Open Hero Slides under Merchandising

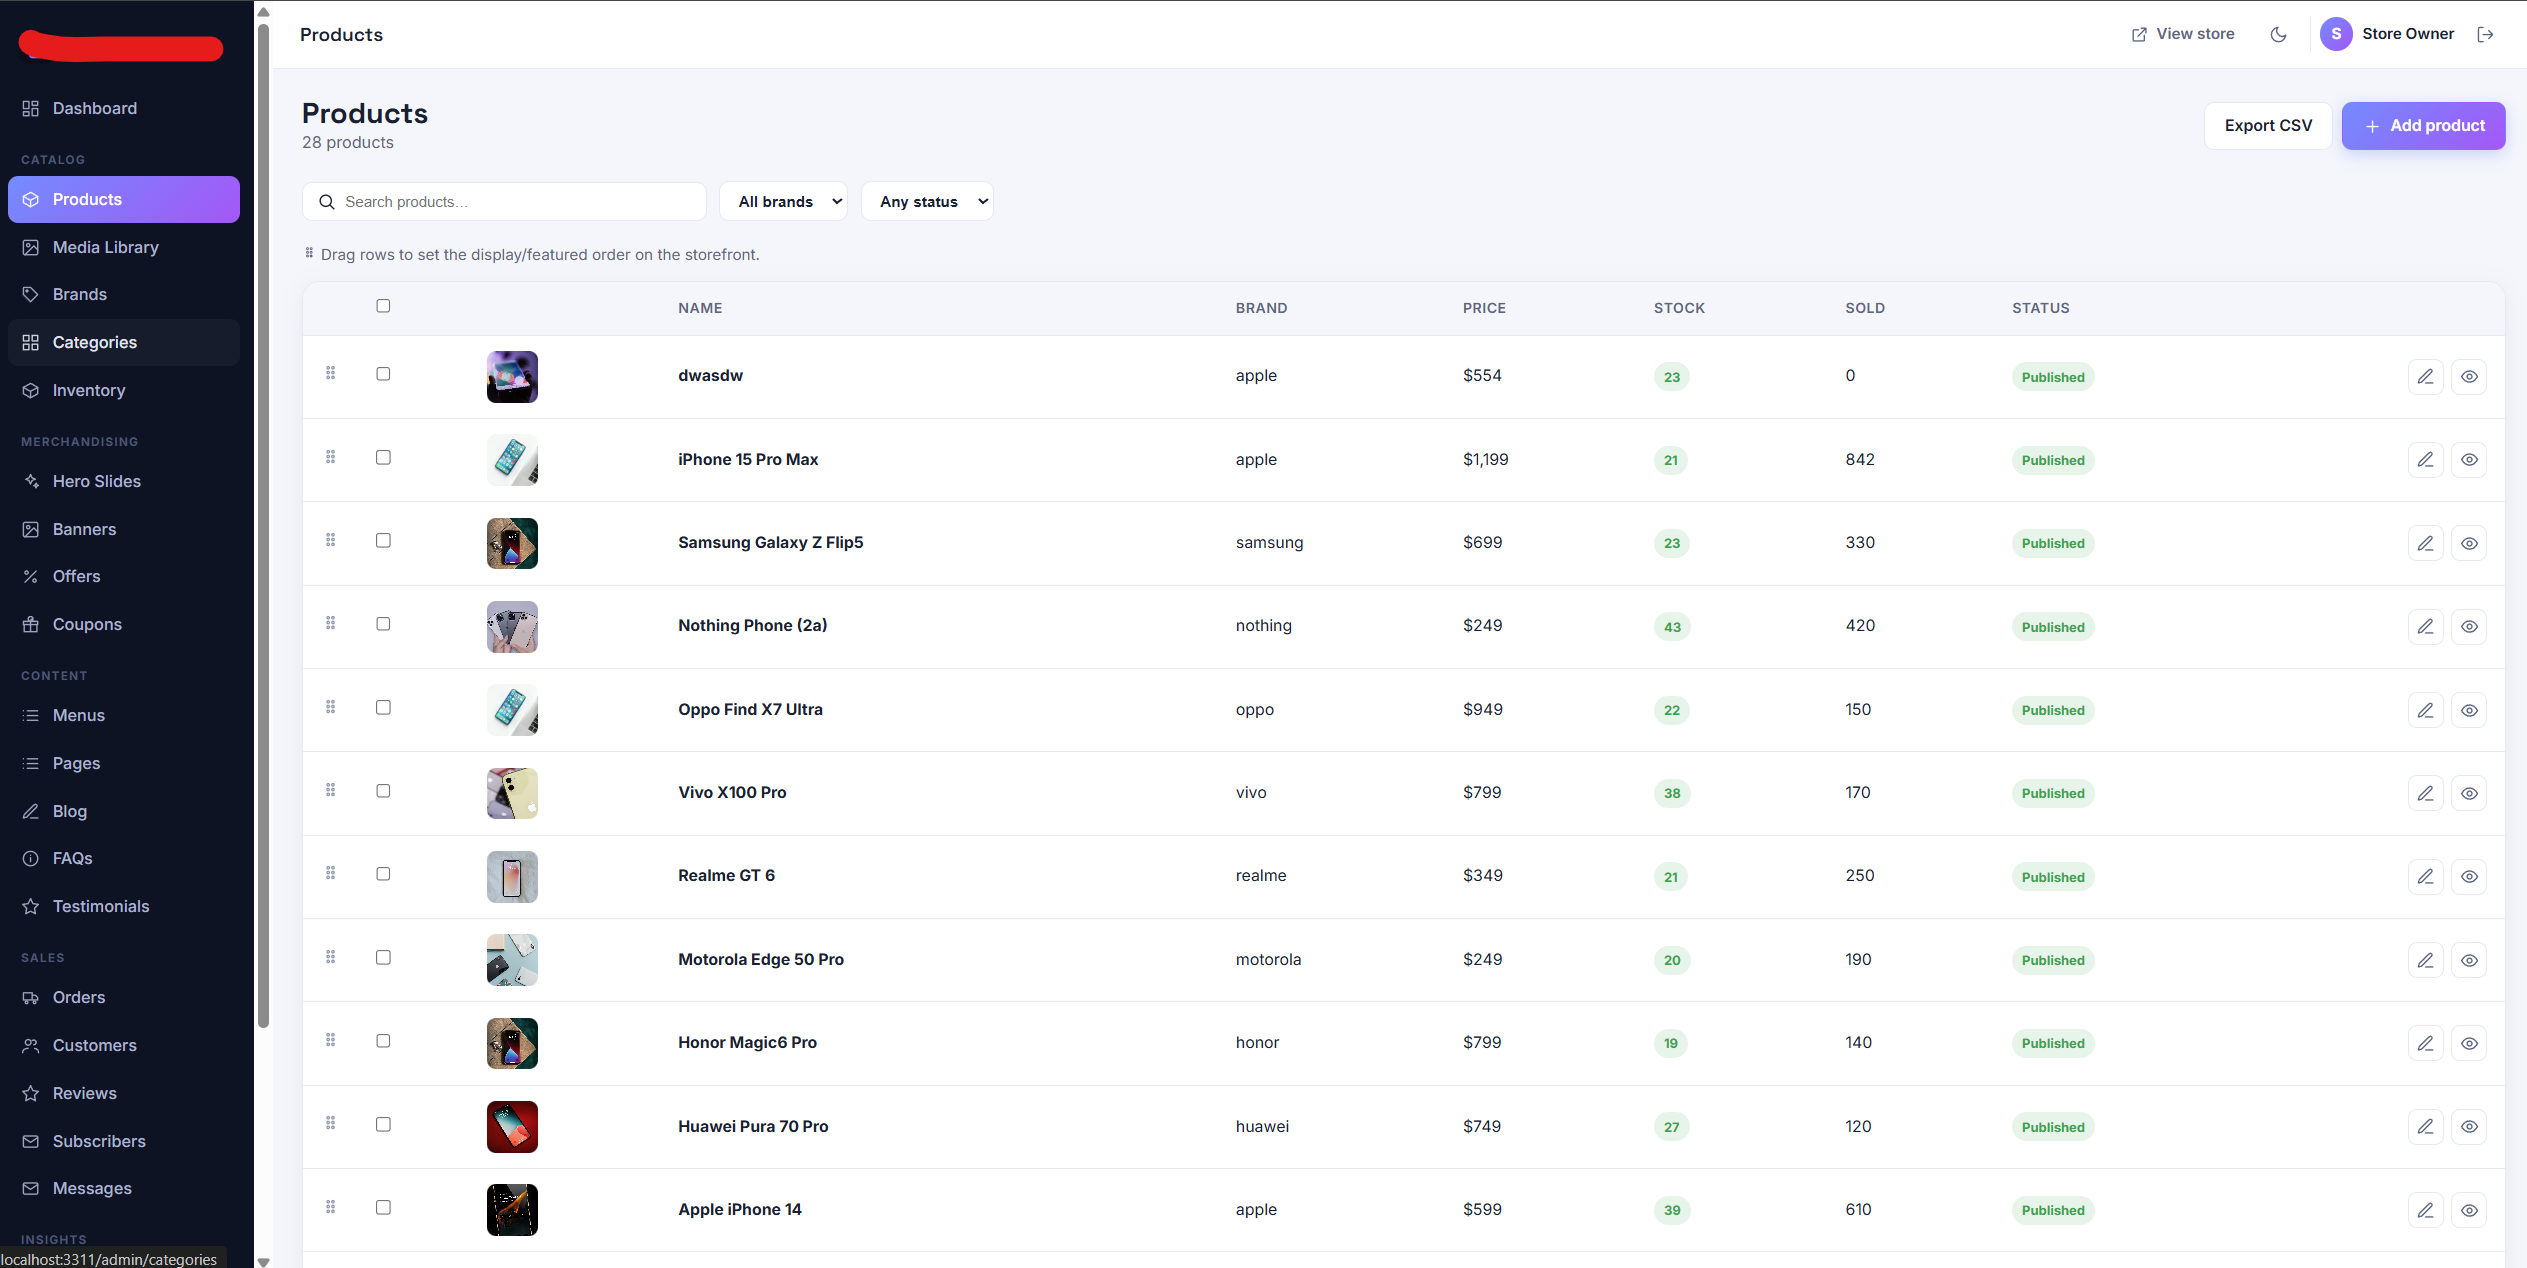click(124, 481)
